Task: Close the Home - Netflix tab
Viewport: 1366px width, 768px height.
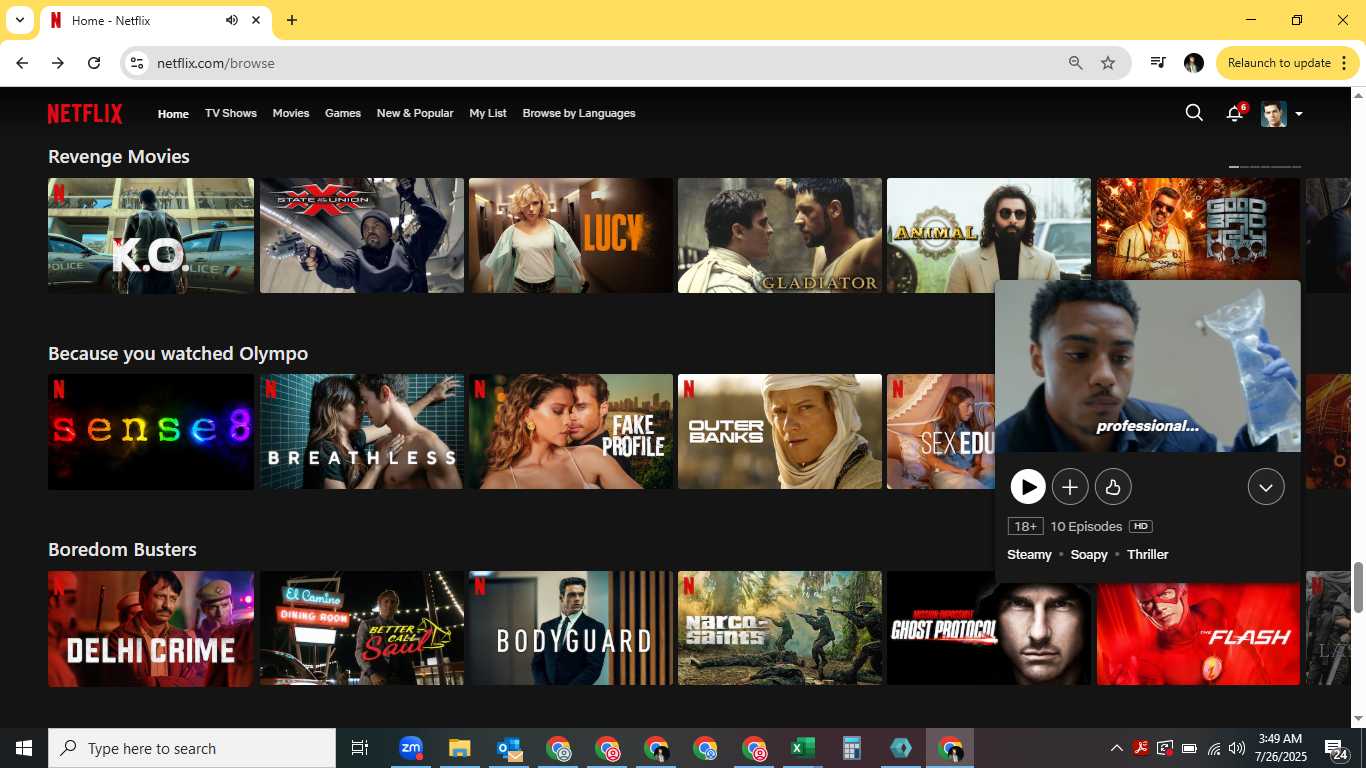Action: 256,20
